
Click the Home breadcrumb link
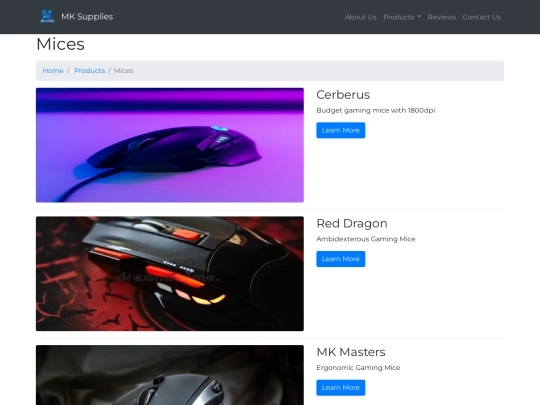[x=53, y=71]
